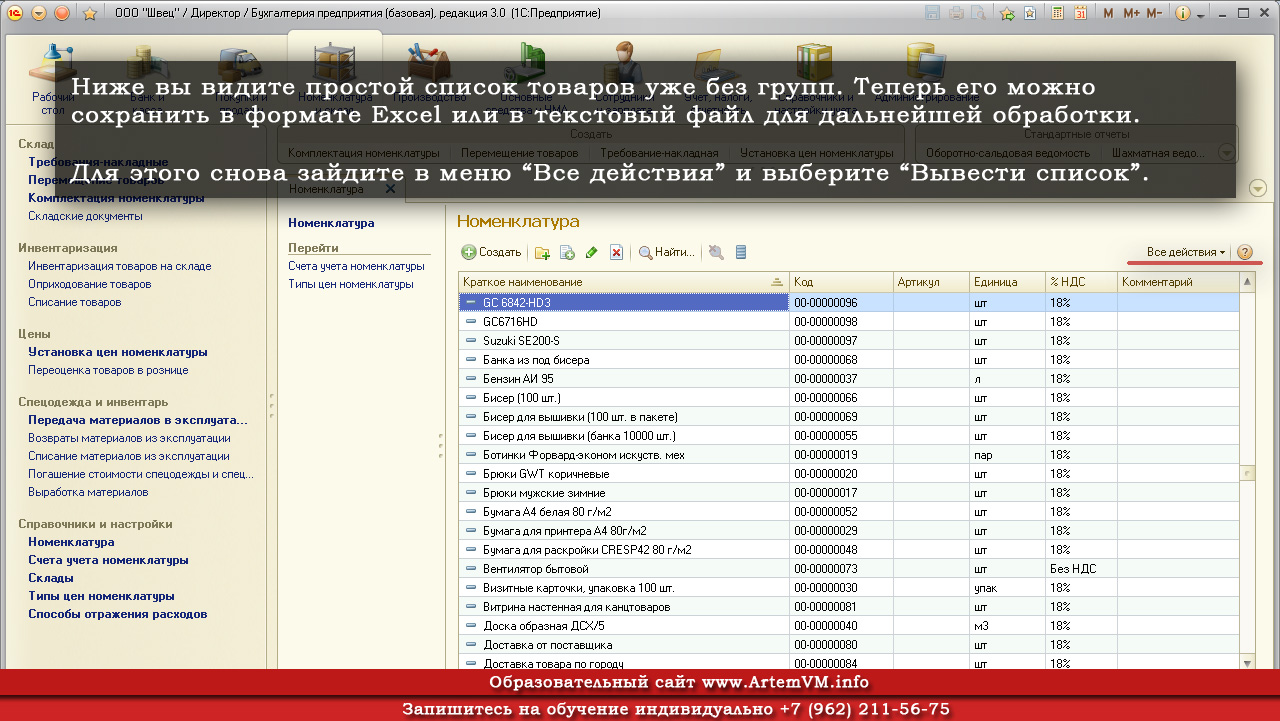Click the item icon beside Банка из под бисера
Screen dimensions: 1280x721
click(x=471, y=360)
